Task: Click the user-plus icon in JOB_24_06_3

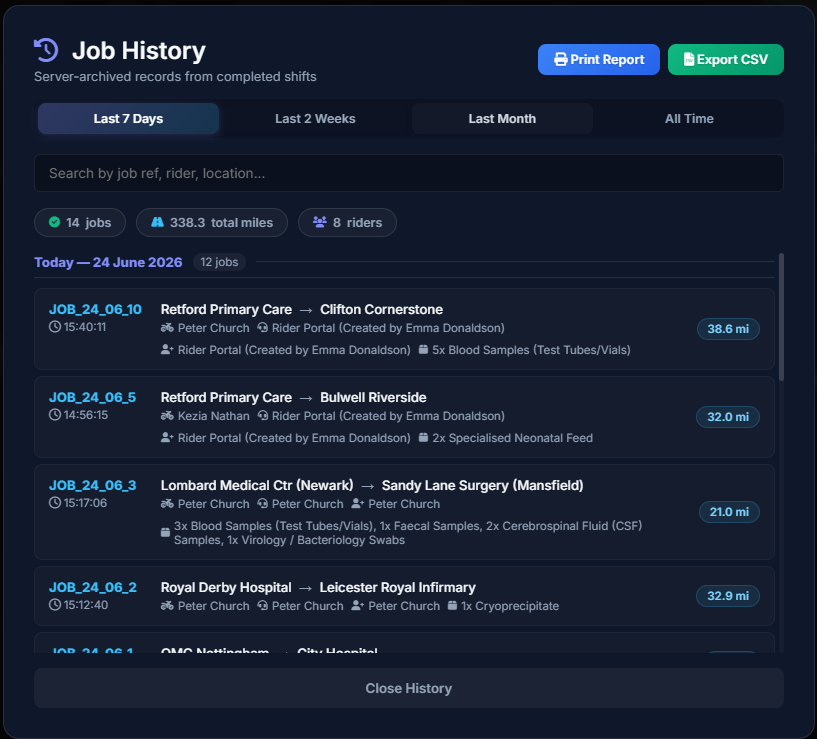Action: coord(357,504)
